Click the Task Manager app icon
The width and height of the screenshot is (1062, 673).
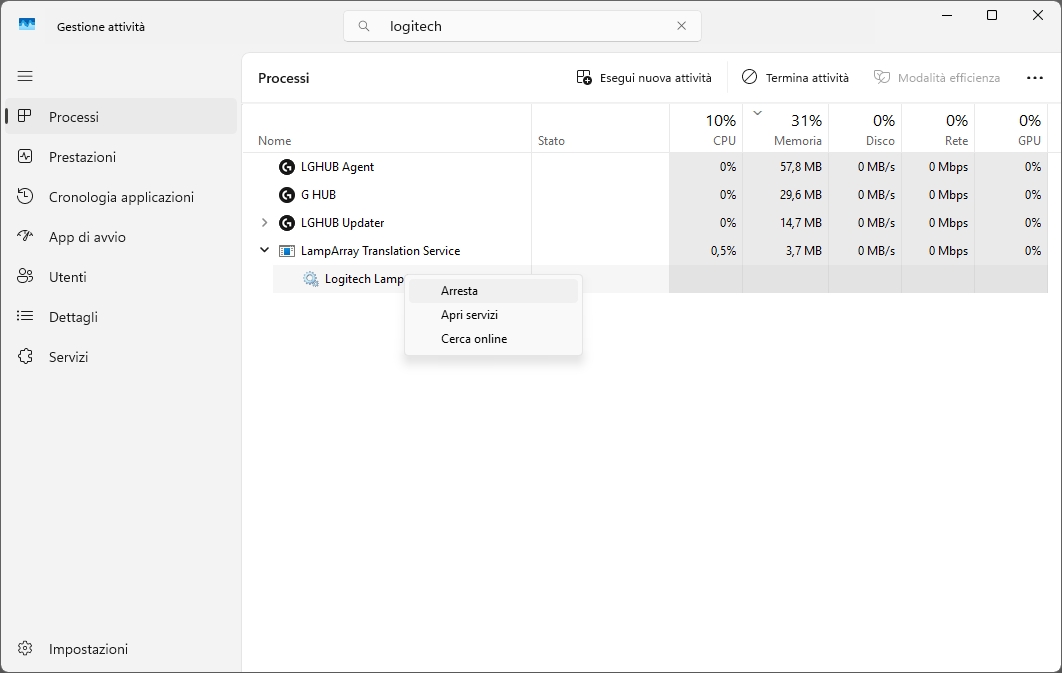26,24
